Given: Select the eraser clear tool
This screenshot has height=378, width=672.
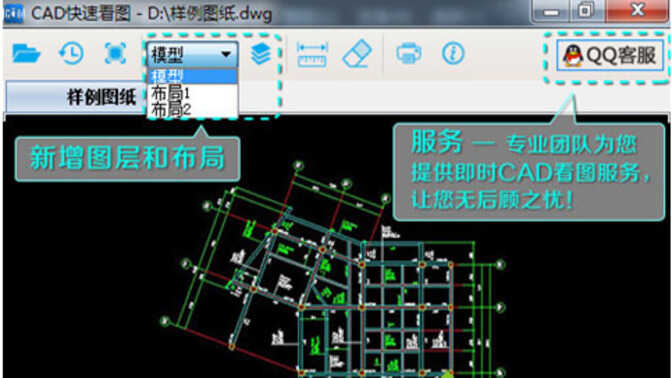Looking at the screenshot, I should coord(357,54).
